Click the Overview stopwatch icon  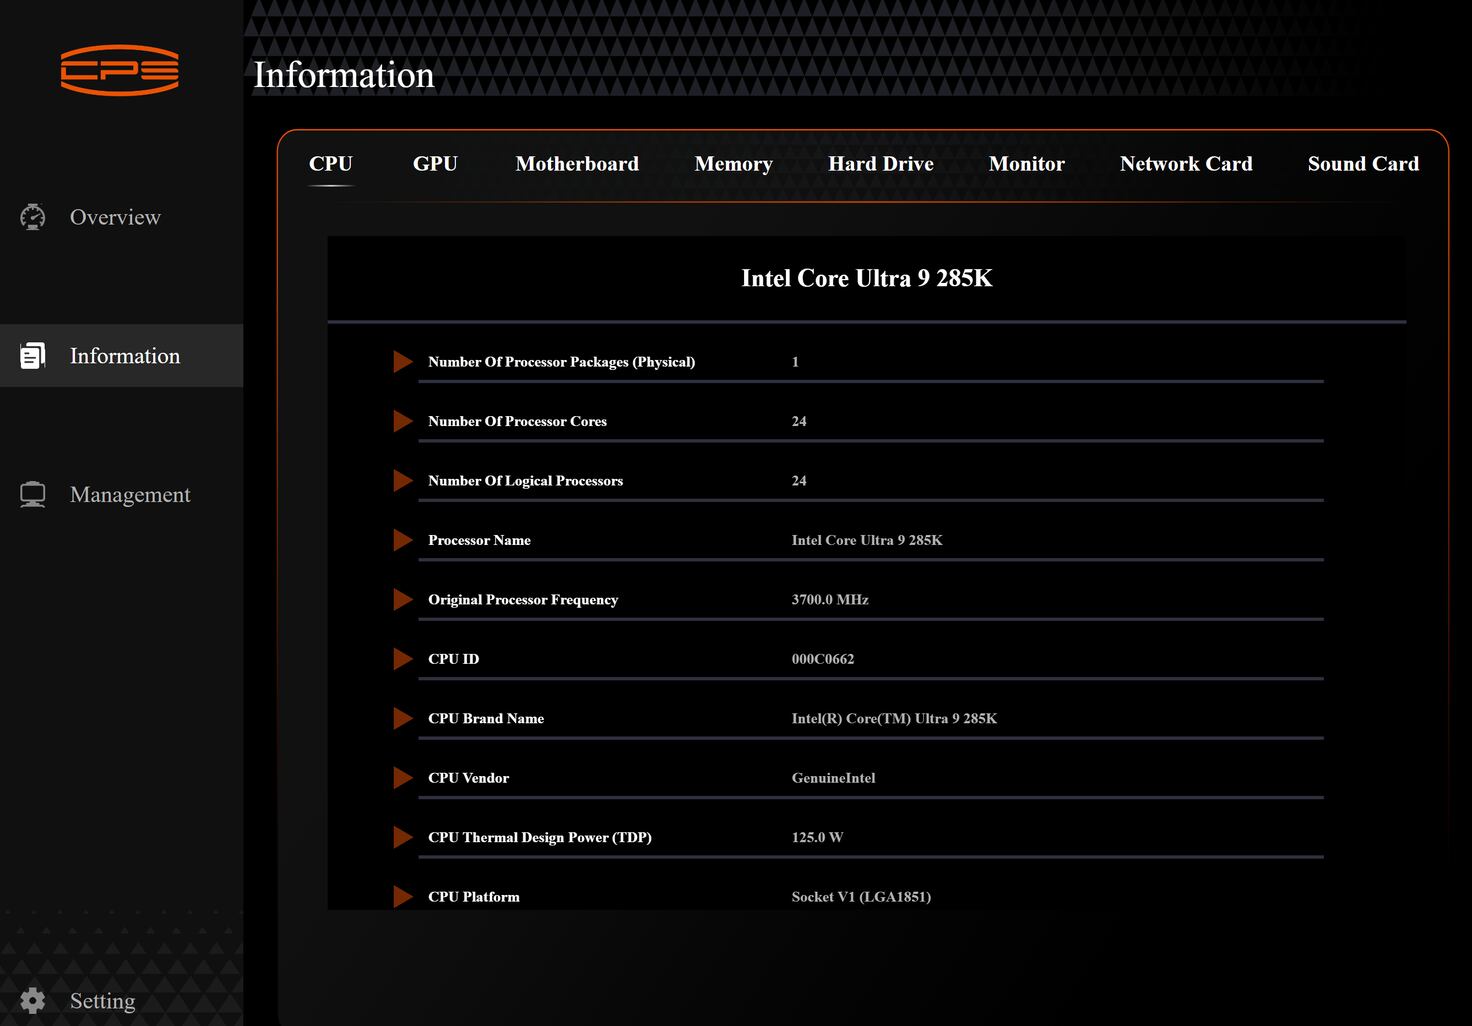(x=33, y=217)
